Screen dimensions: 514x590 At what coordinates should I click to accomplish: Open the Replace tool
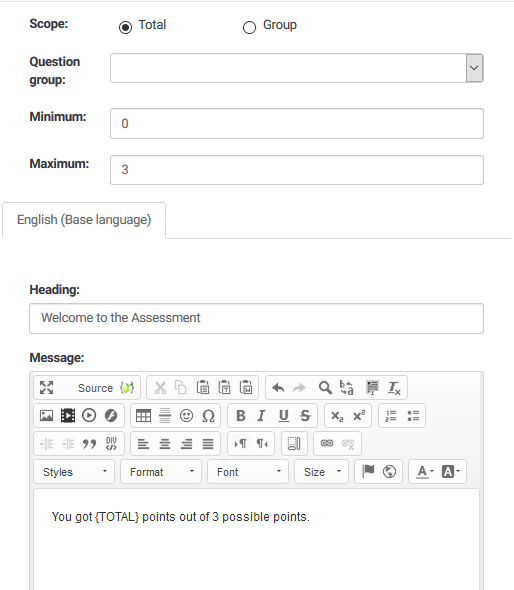(347, 387)
